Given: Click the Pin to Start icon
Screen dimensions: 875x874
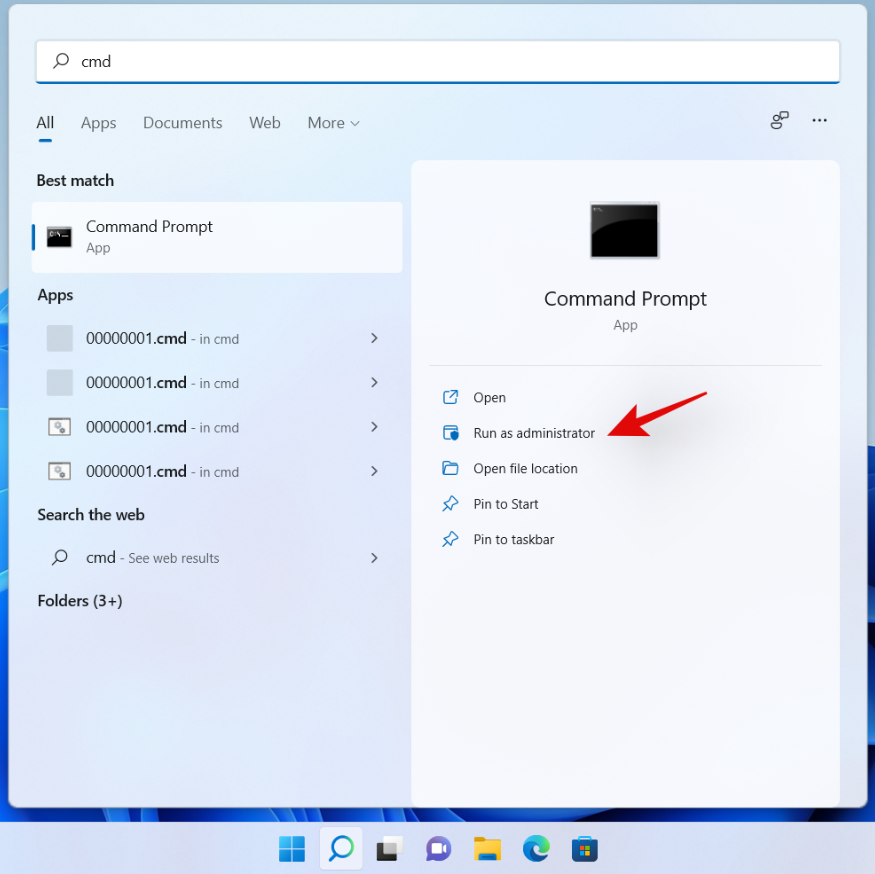Looking at the screenshot, I should (x=450, y=504).
